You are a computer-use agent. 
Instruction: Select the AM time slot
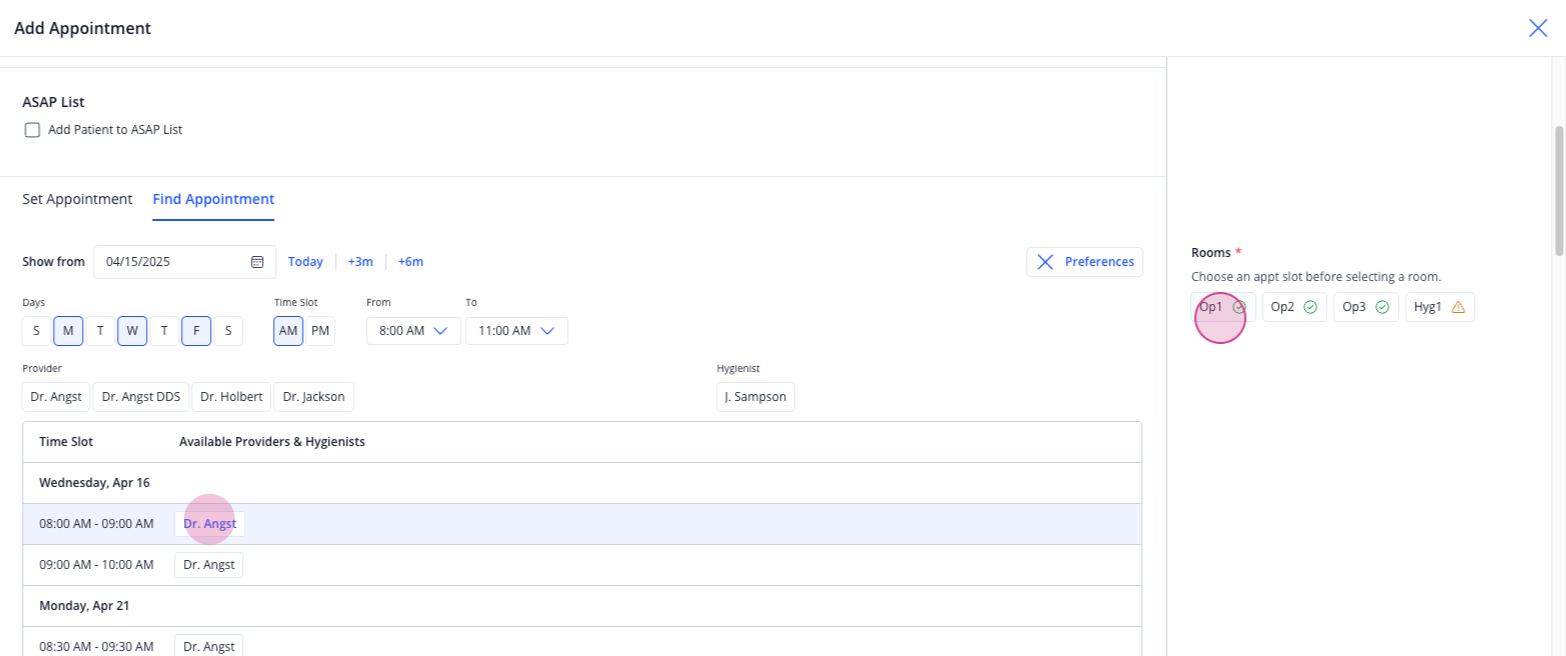(289, 331)
